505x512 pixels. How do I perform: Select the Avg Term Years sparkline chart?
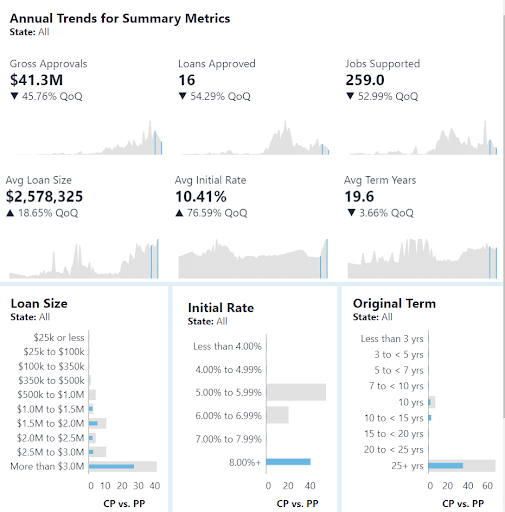coord(422,259)
